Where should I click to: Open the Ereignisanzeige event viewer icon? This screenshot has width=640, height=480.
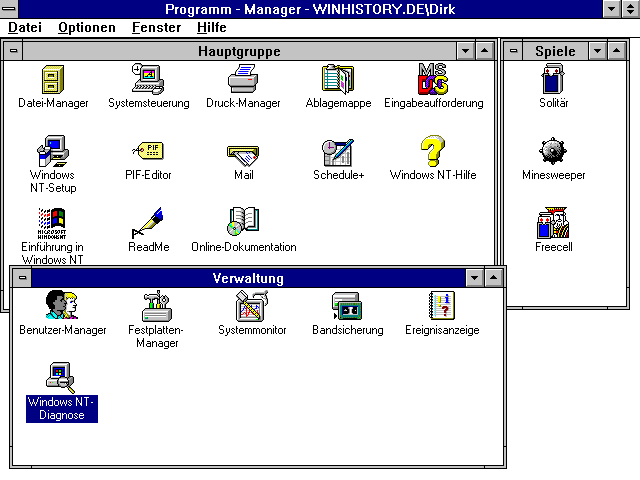pyautogui.click(x=442, y=305)
